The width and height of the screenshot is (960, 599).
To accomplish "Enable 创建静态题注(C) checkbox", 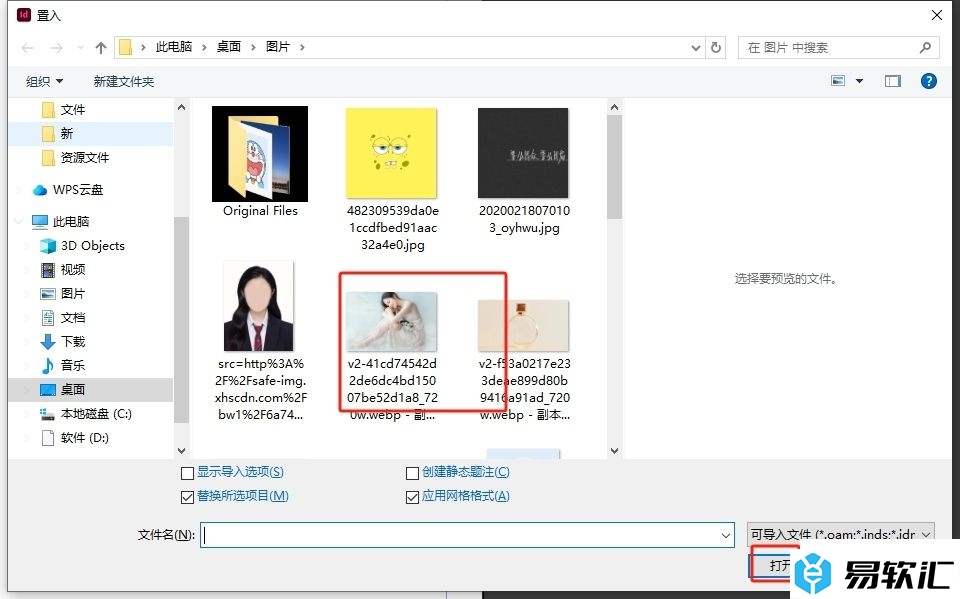I will coord(412,473).
